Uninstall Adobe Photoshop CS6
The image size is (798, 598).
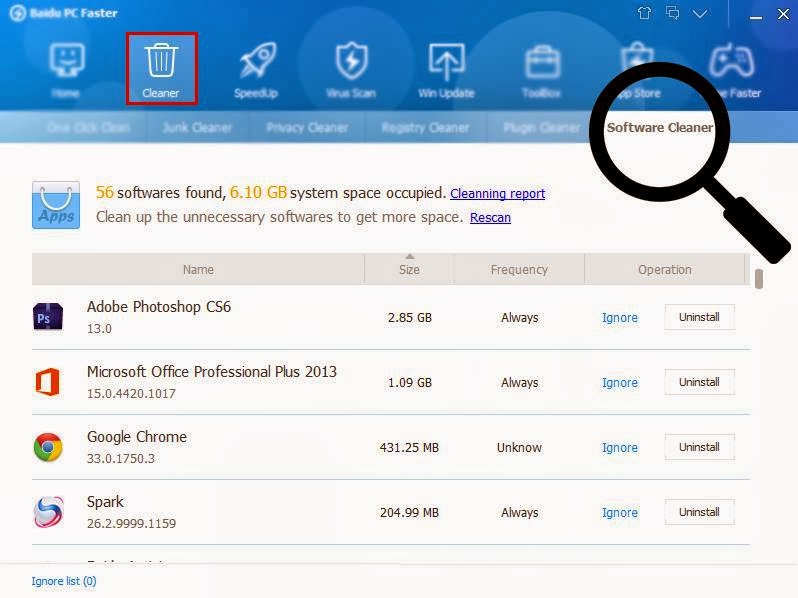pos(699,317)
